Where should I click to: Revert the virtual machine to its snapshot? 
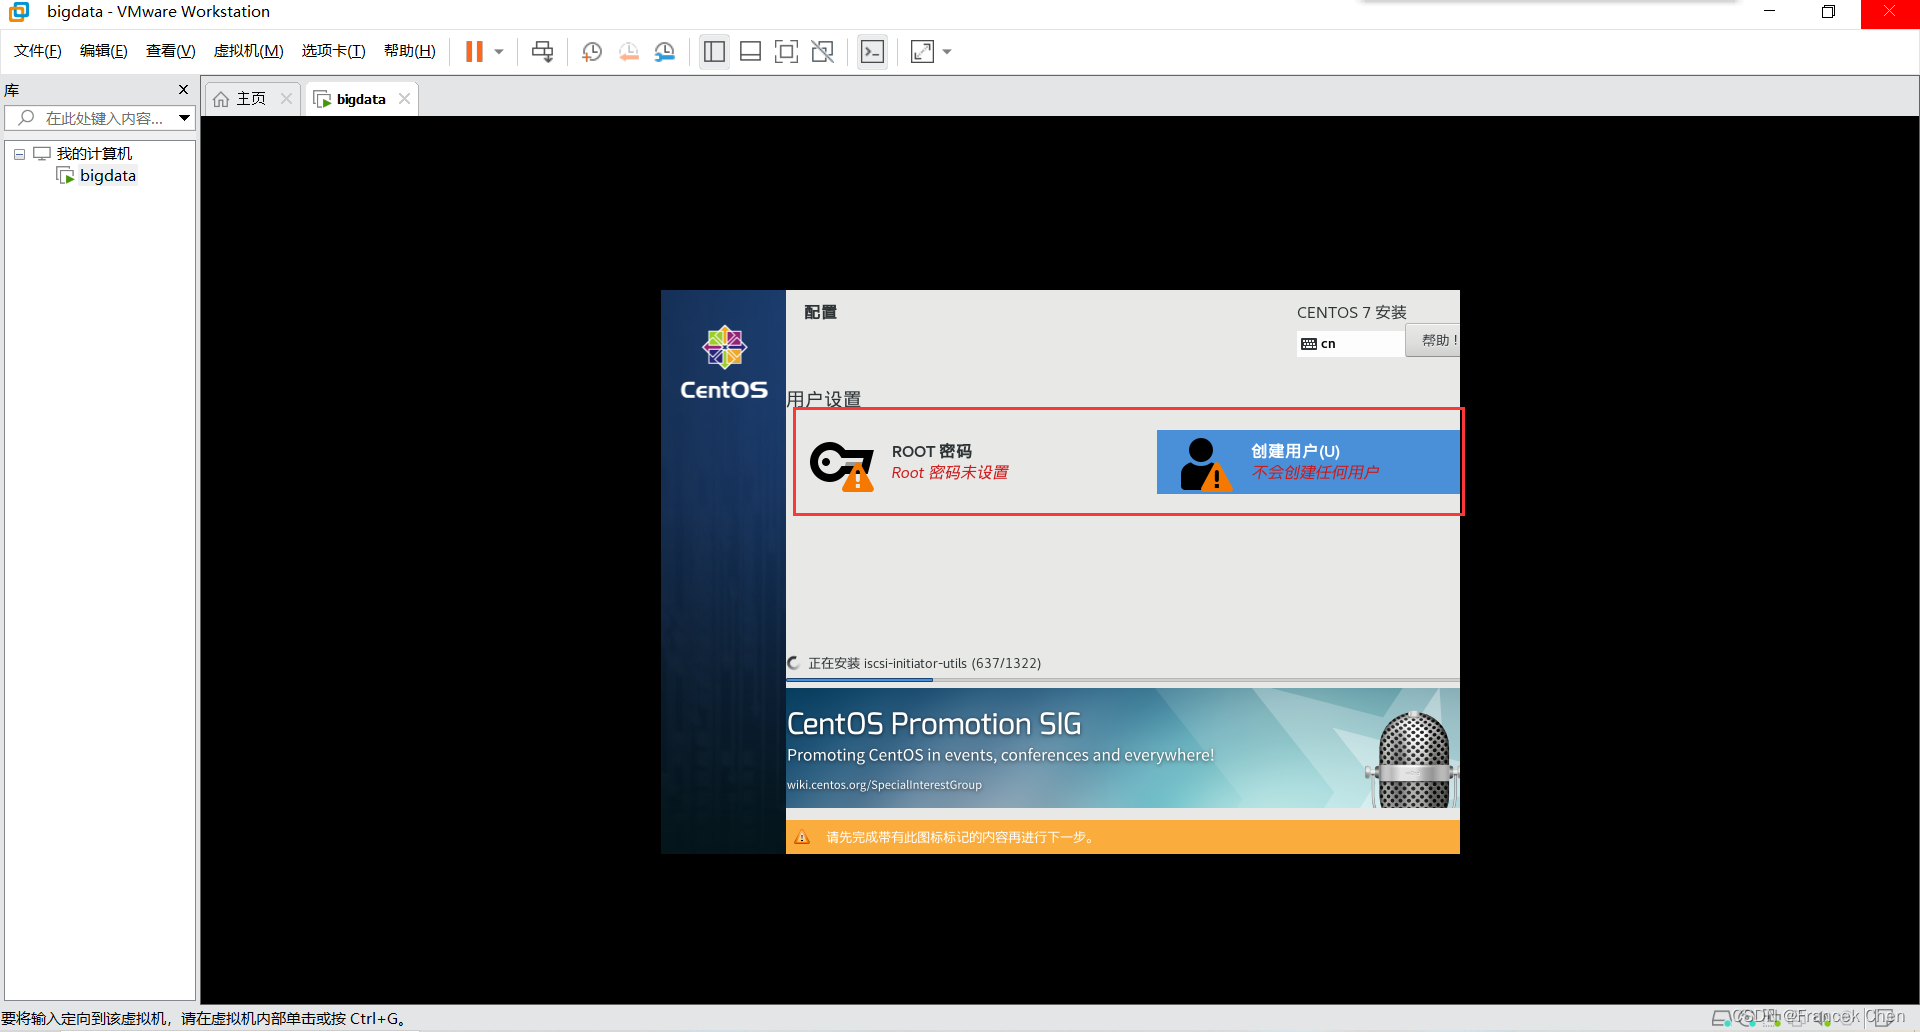click(x=628, y=51)
